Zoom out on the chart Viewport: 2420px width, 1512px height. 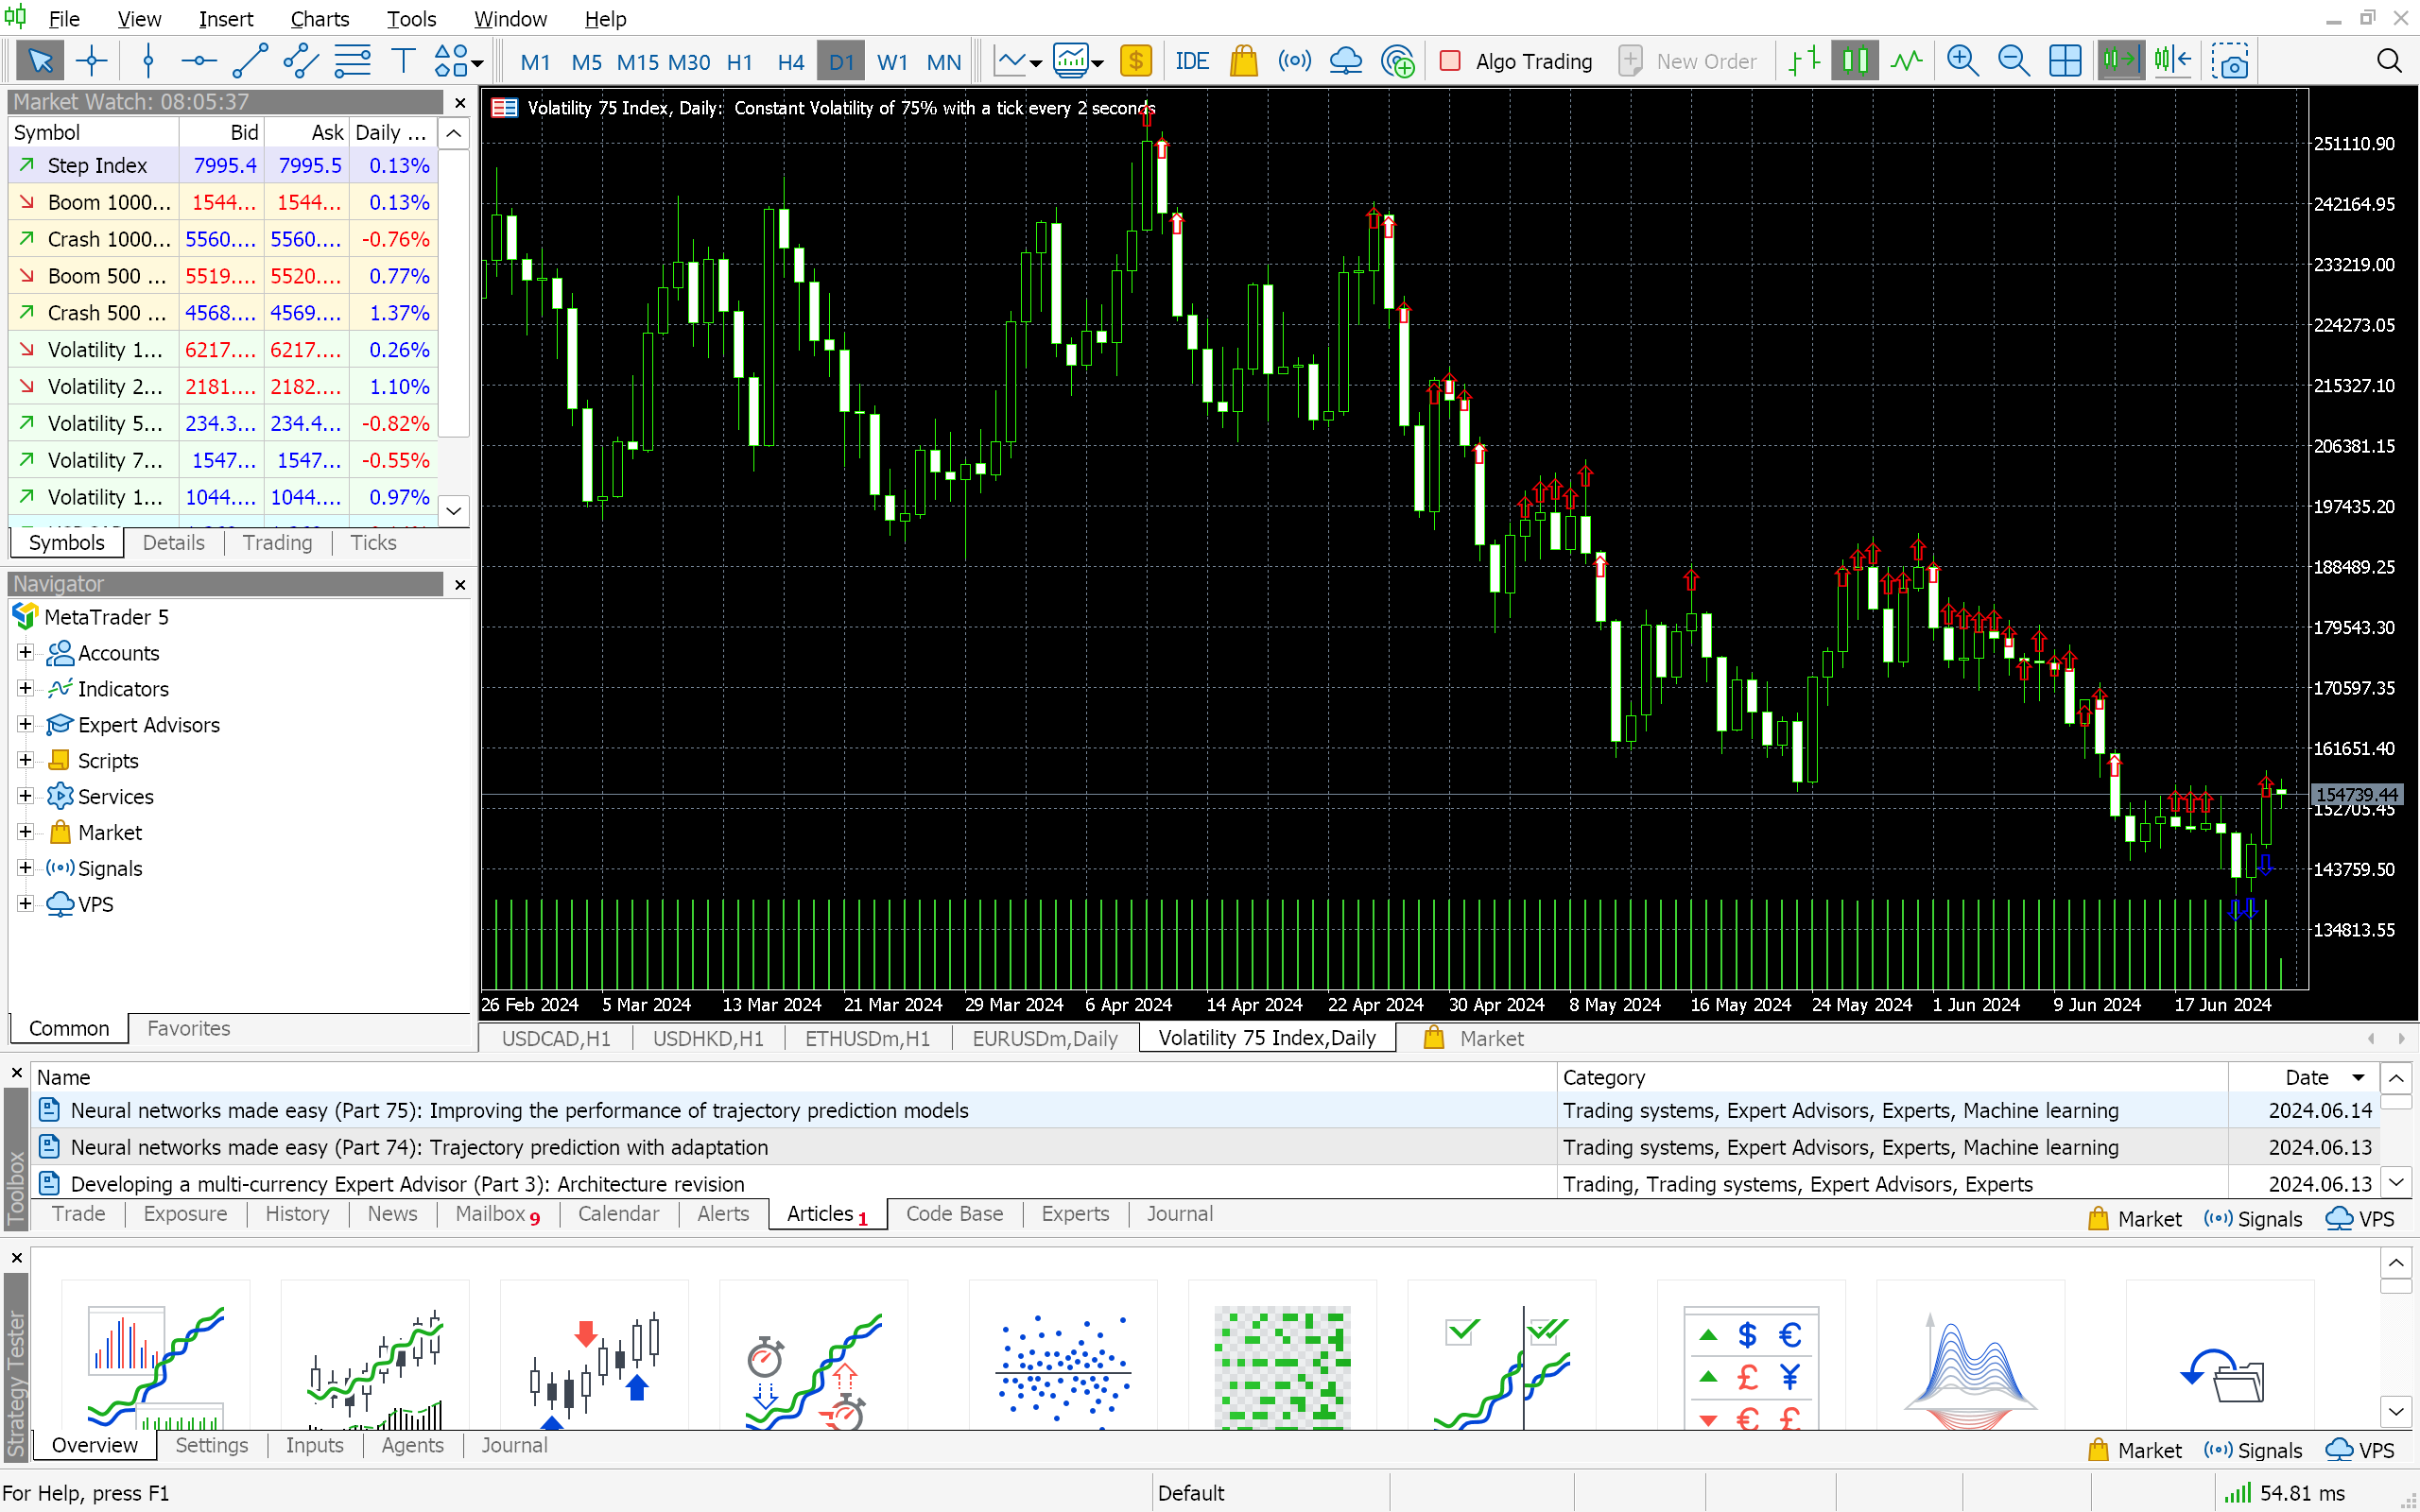(2013, 61)
